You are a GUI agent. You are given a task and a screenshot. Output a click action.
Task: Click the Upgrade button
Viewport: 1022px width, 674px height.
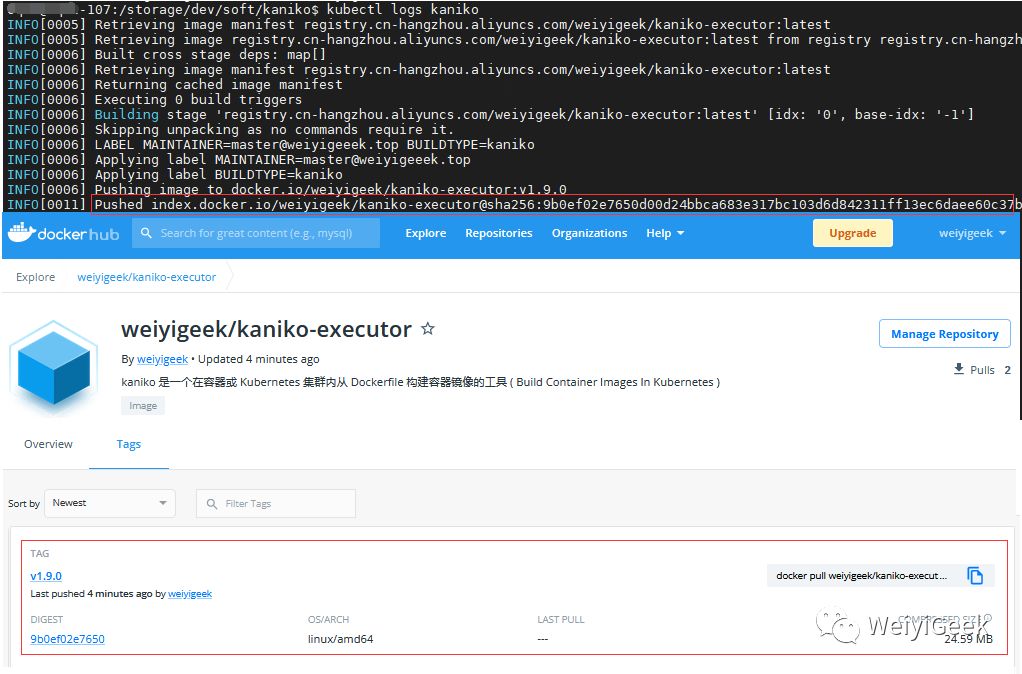pyautogui.click(x=853, y=233)
